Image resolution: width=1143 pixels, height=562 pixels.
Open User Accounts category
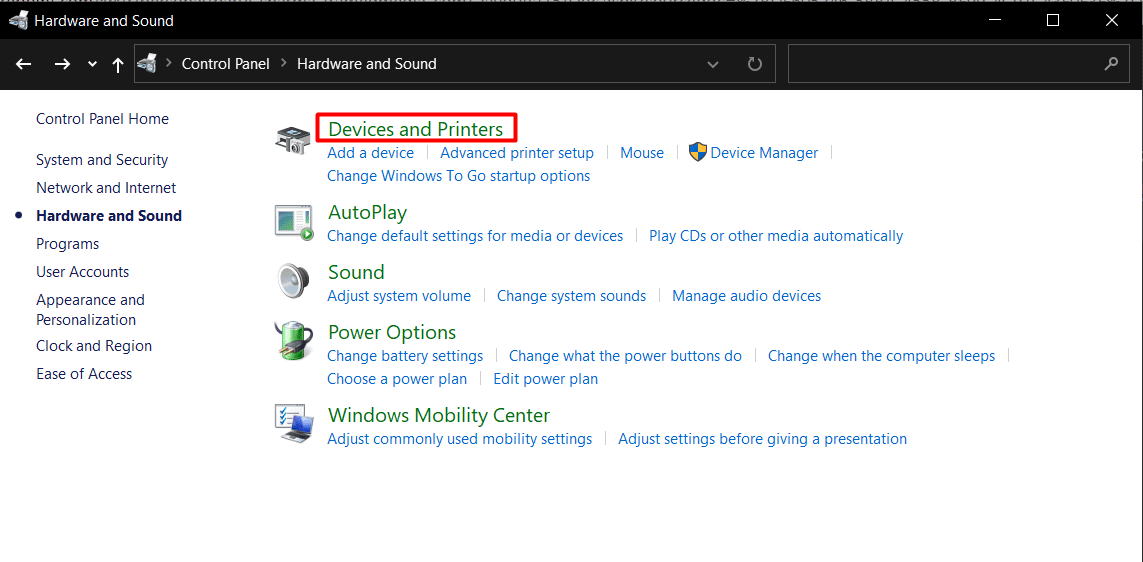pos(82,272)
